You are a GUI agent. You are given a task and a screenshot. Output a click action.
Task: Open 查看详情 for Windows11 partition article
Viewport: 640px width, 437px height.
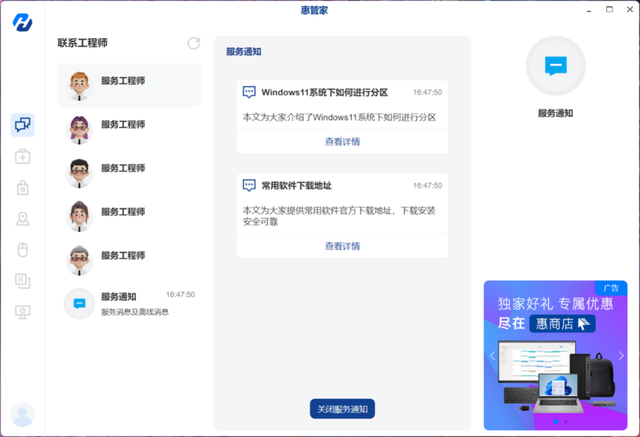tap(342, 142)
